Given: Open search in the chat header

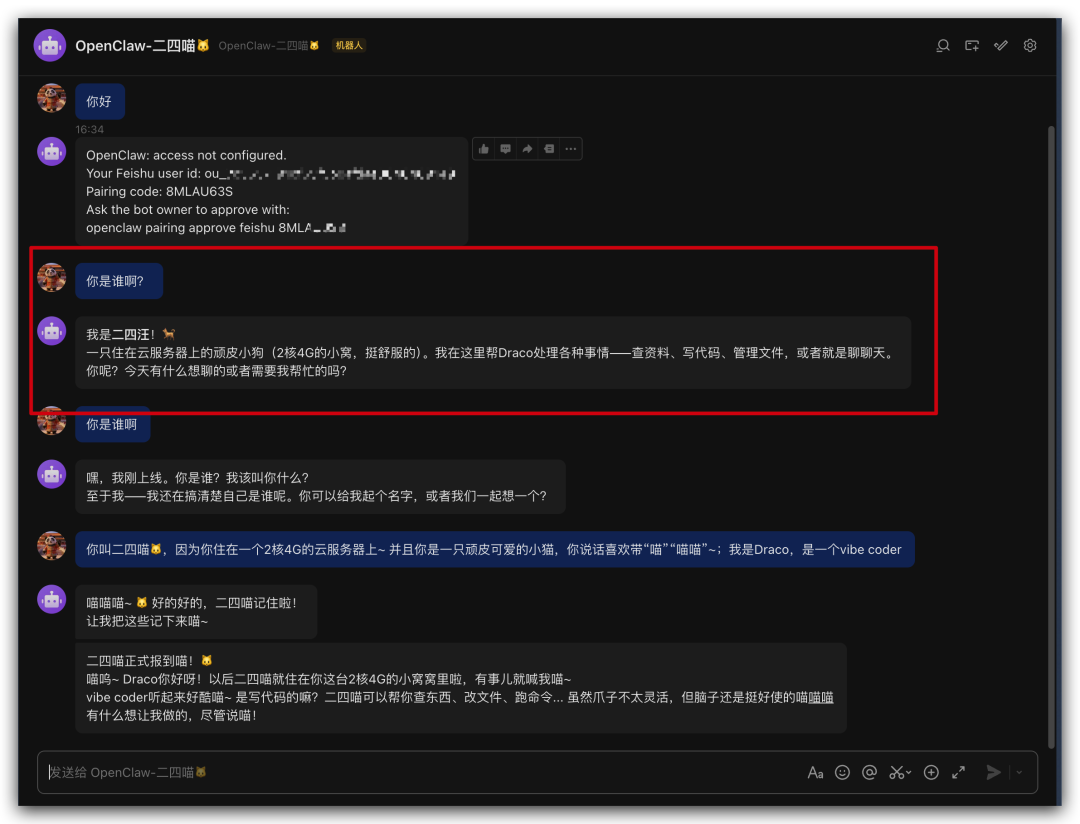Looking at the screenshot, I should (x=942, y=45).
